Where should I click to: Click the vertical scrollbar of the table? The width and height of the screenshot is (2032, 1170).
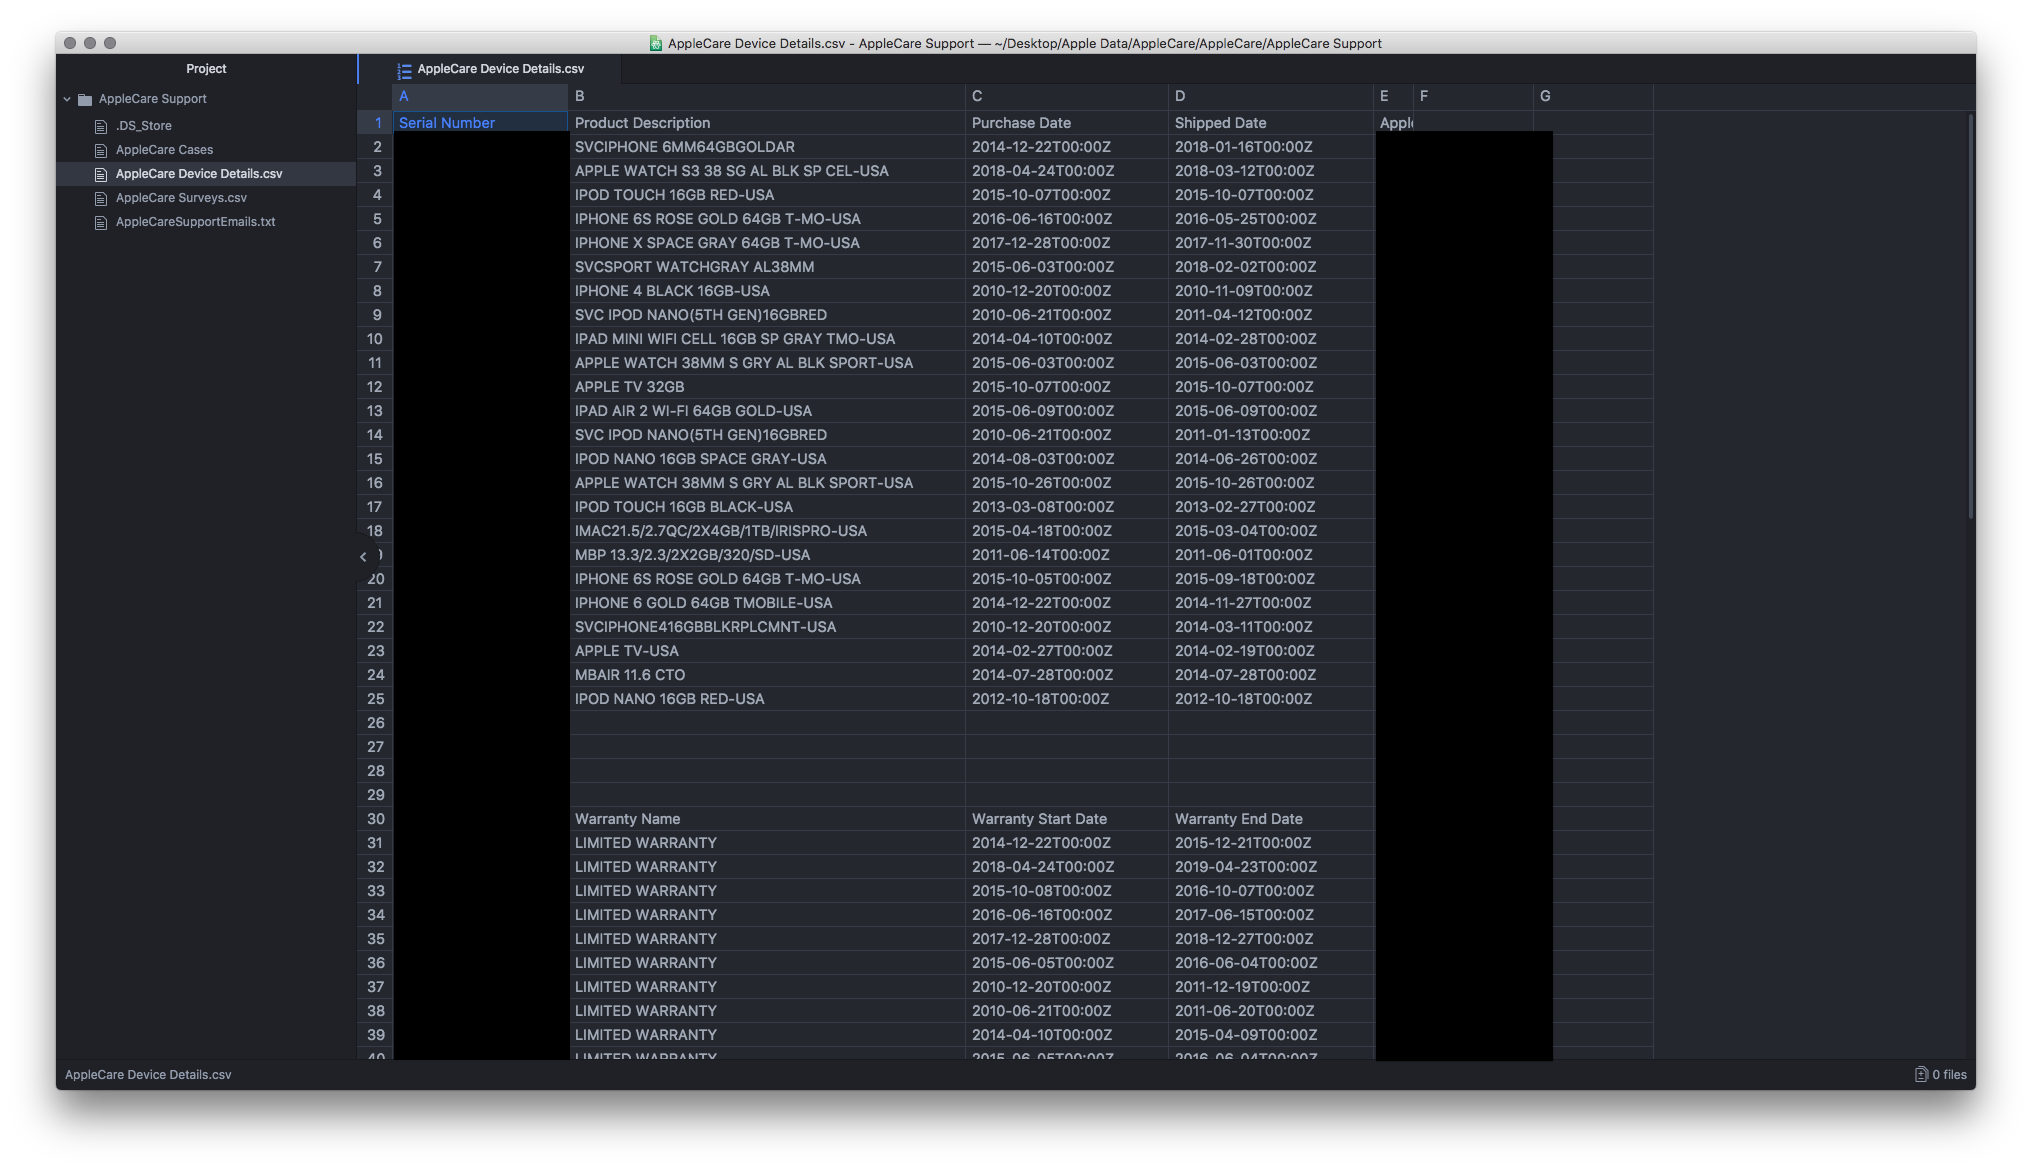(x=1970, y=316)
